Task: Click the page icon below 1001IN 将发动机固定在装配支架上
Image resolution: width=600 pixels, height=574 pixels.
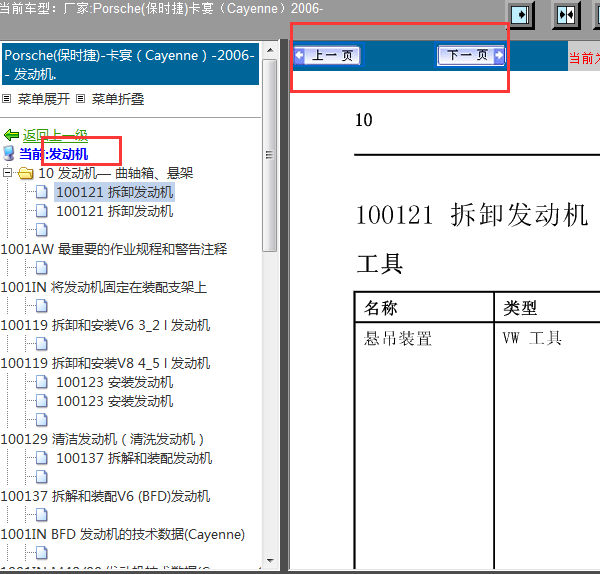Action: [42, 305]
